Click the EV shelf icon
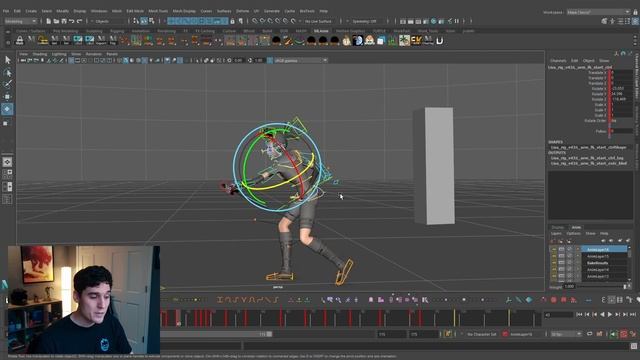The width and height of the screenshot is (640, 360). [x=416, y=40]
